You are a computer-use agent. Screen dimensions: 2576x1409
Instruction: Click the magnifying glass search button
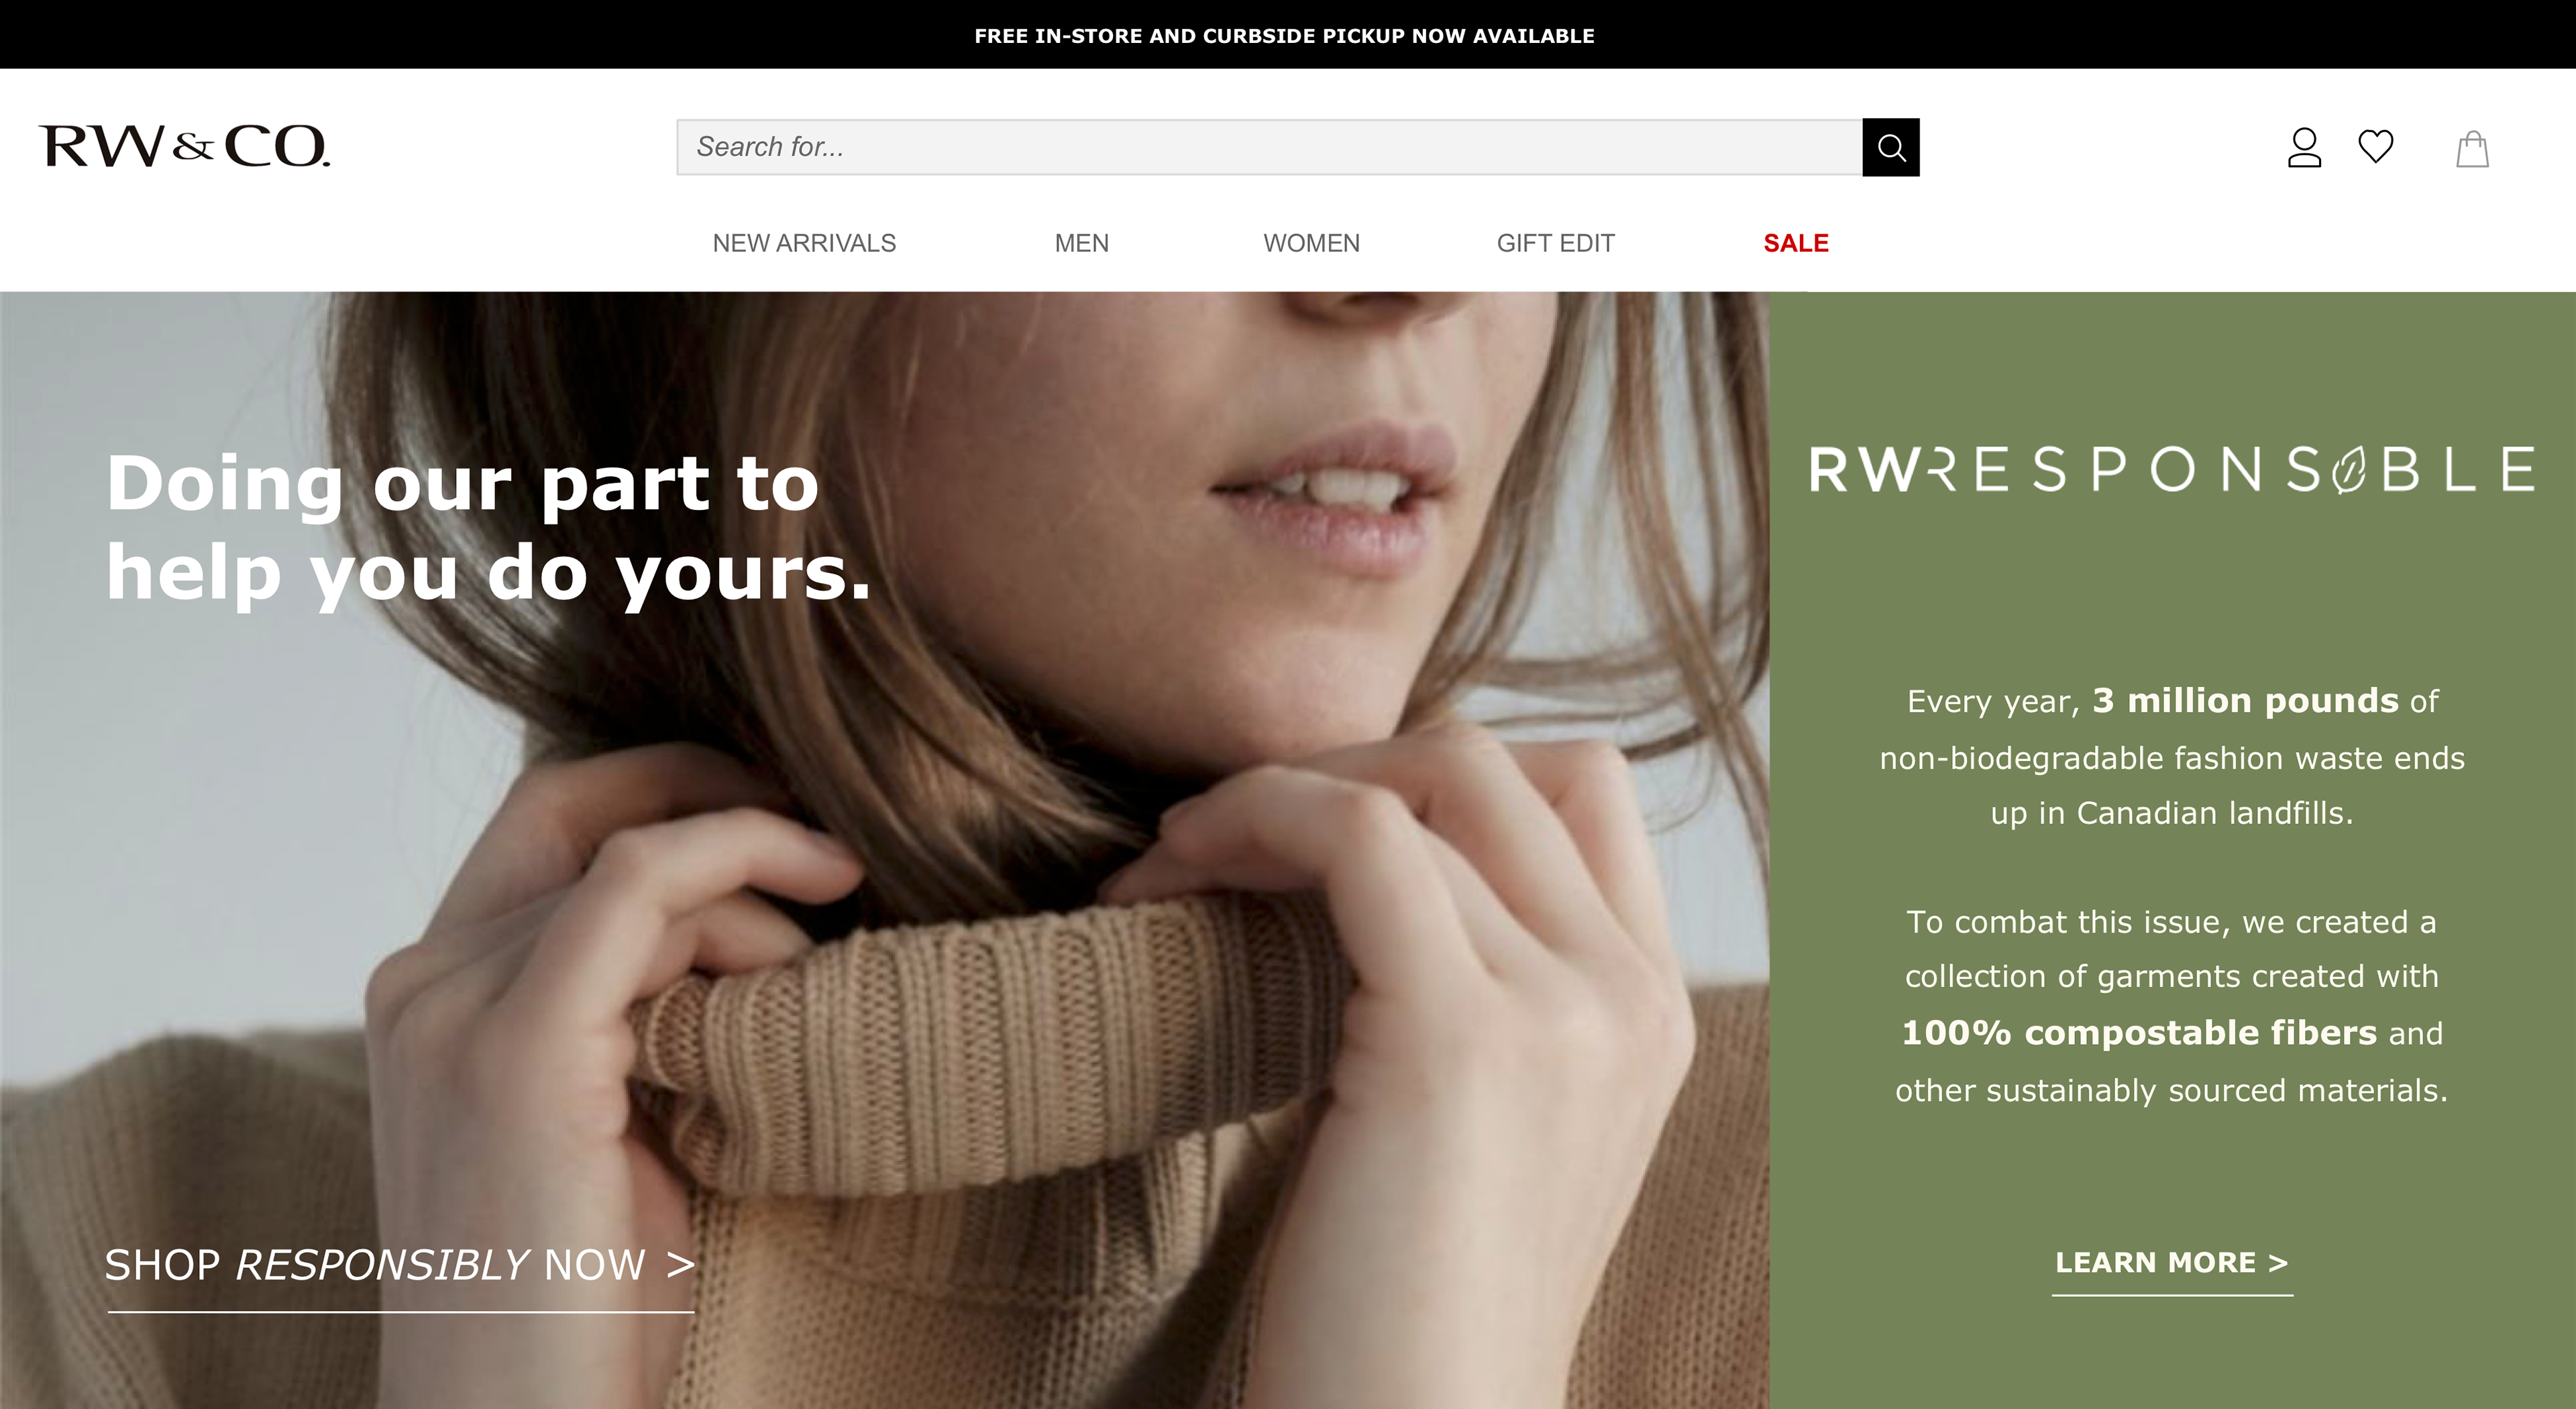tap(1890, 147)
